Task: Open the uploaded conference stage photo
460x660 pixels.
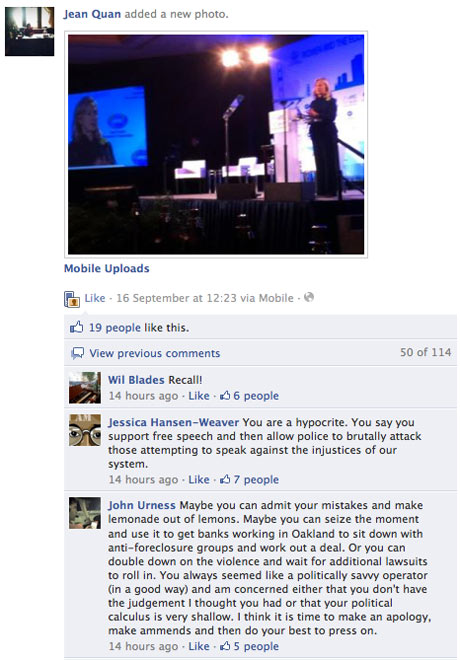Action: point(216,144)
